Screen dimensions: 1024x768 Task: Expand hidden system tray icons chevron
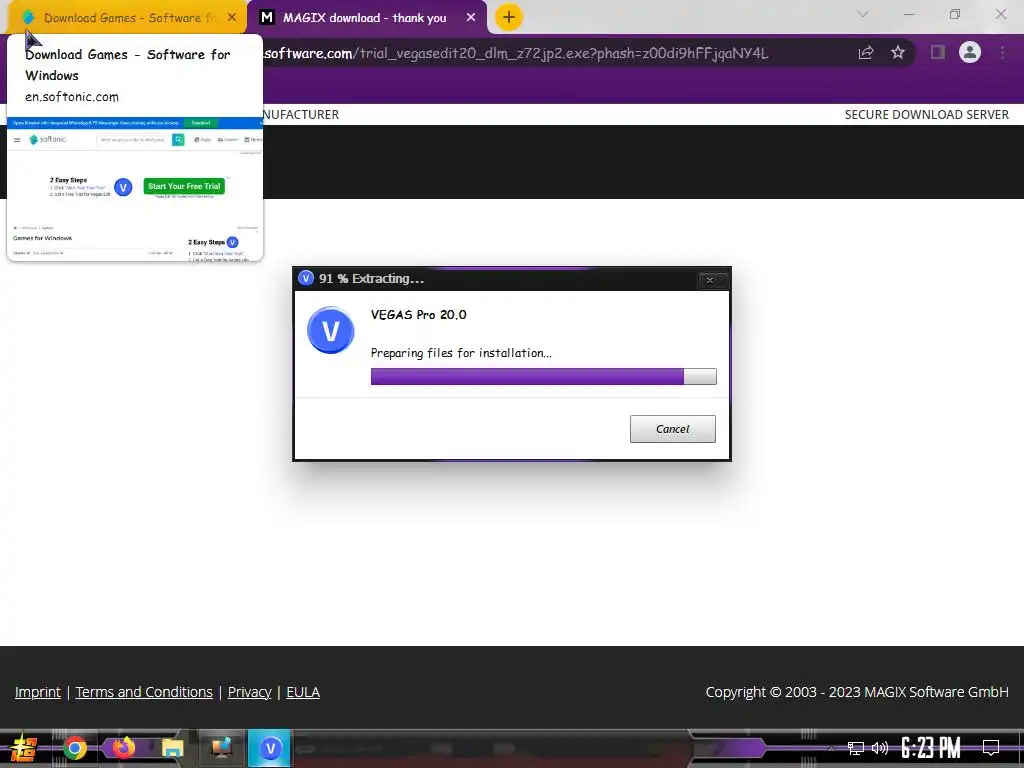coord(831,748)
